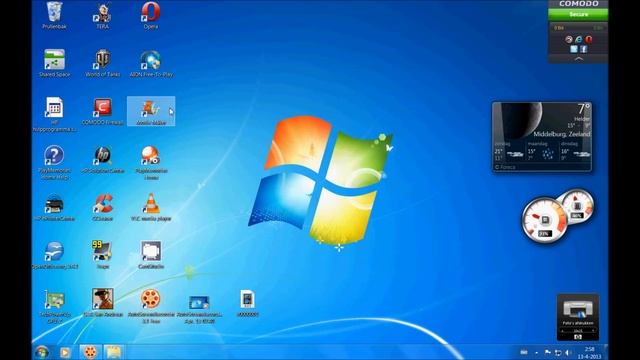640x360 pixels.
Task: Click Facebook icon in COMODO widget
Action: pyautogui.click(x=584, y=49)
